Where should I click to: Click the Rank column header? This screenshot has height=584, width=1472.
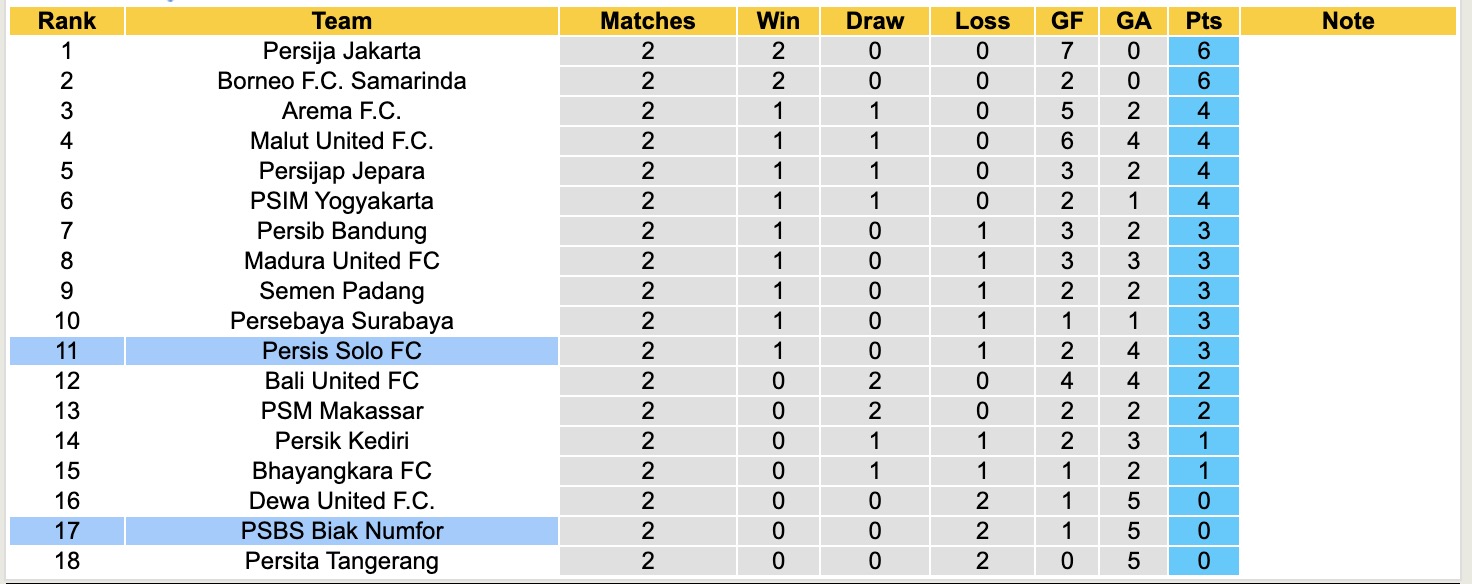[x=67, y=21]
